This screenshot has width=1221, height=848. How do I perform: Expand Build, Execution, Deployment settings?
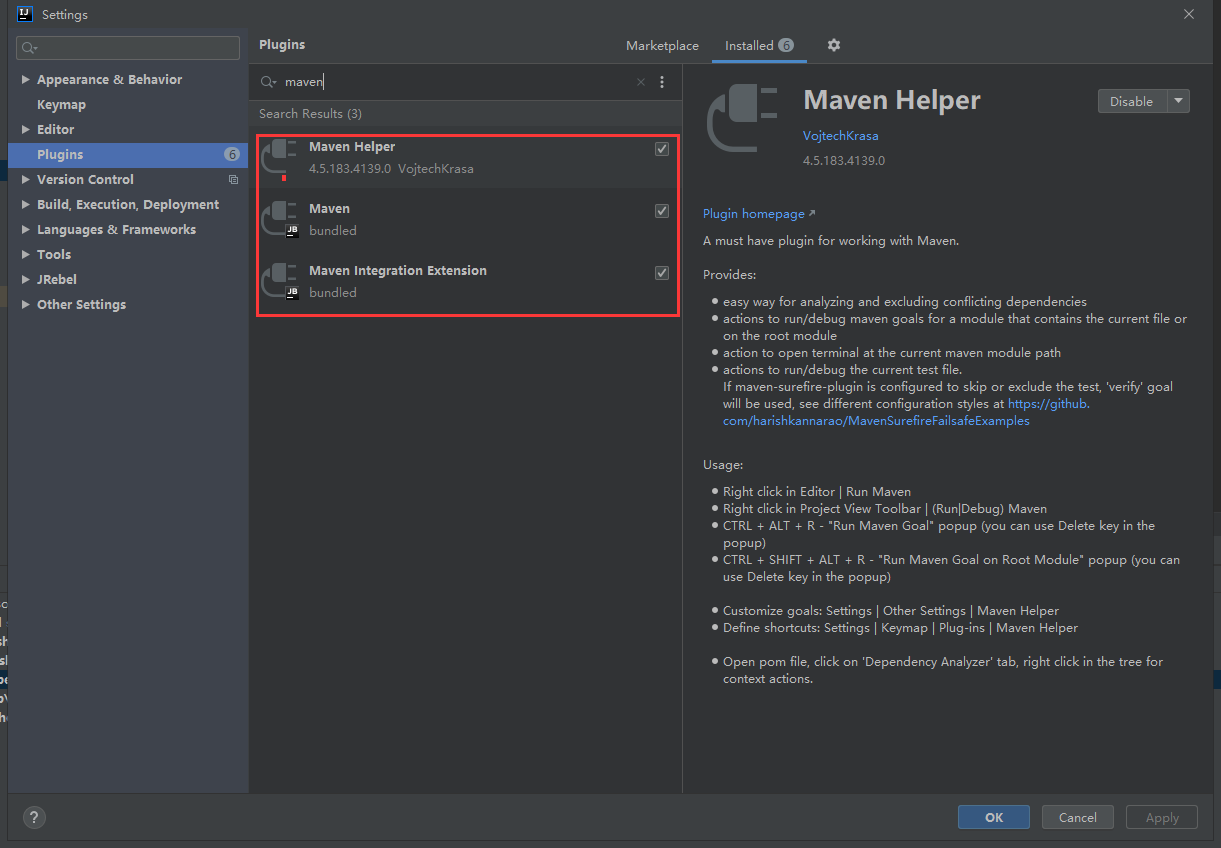[26, 204]
